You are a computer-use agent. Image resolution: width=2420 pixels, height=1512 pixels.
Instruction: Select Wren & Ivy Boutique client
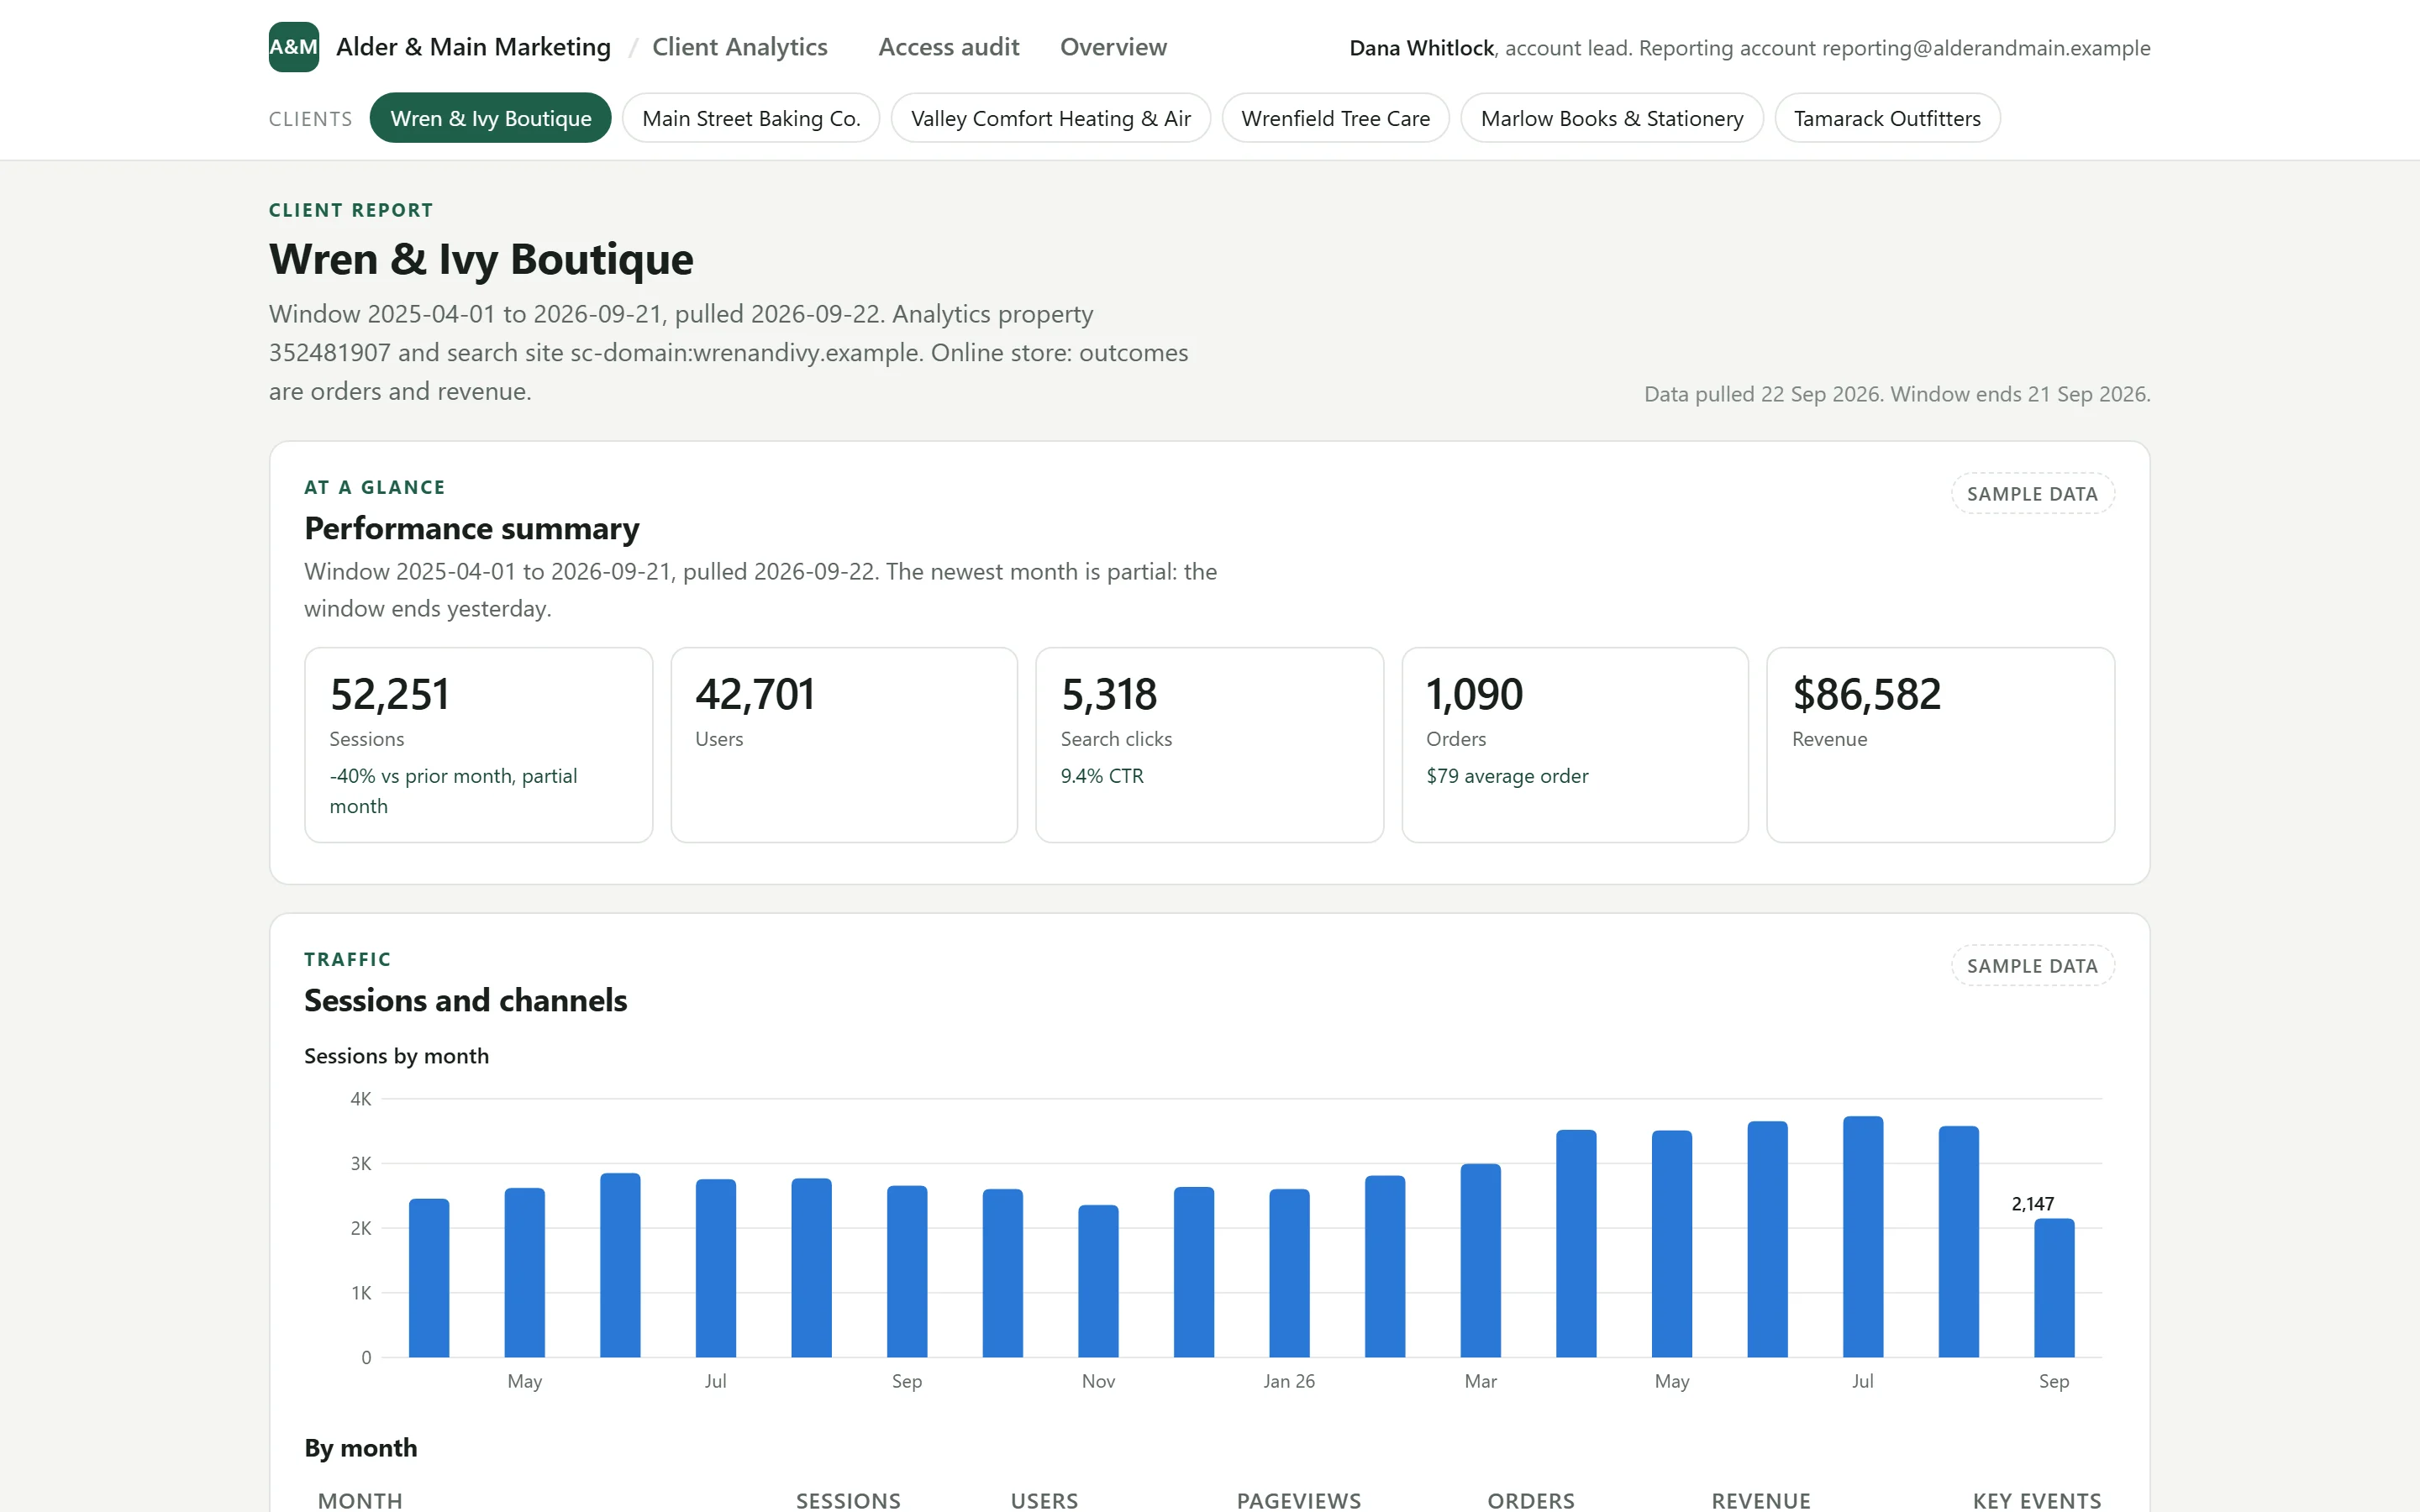coord(490,118)
